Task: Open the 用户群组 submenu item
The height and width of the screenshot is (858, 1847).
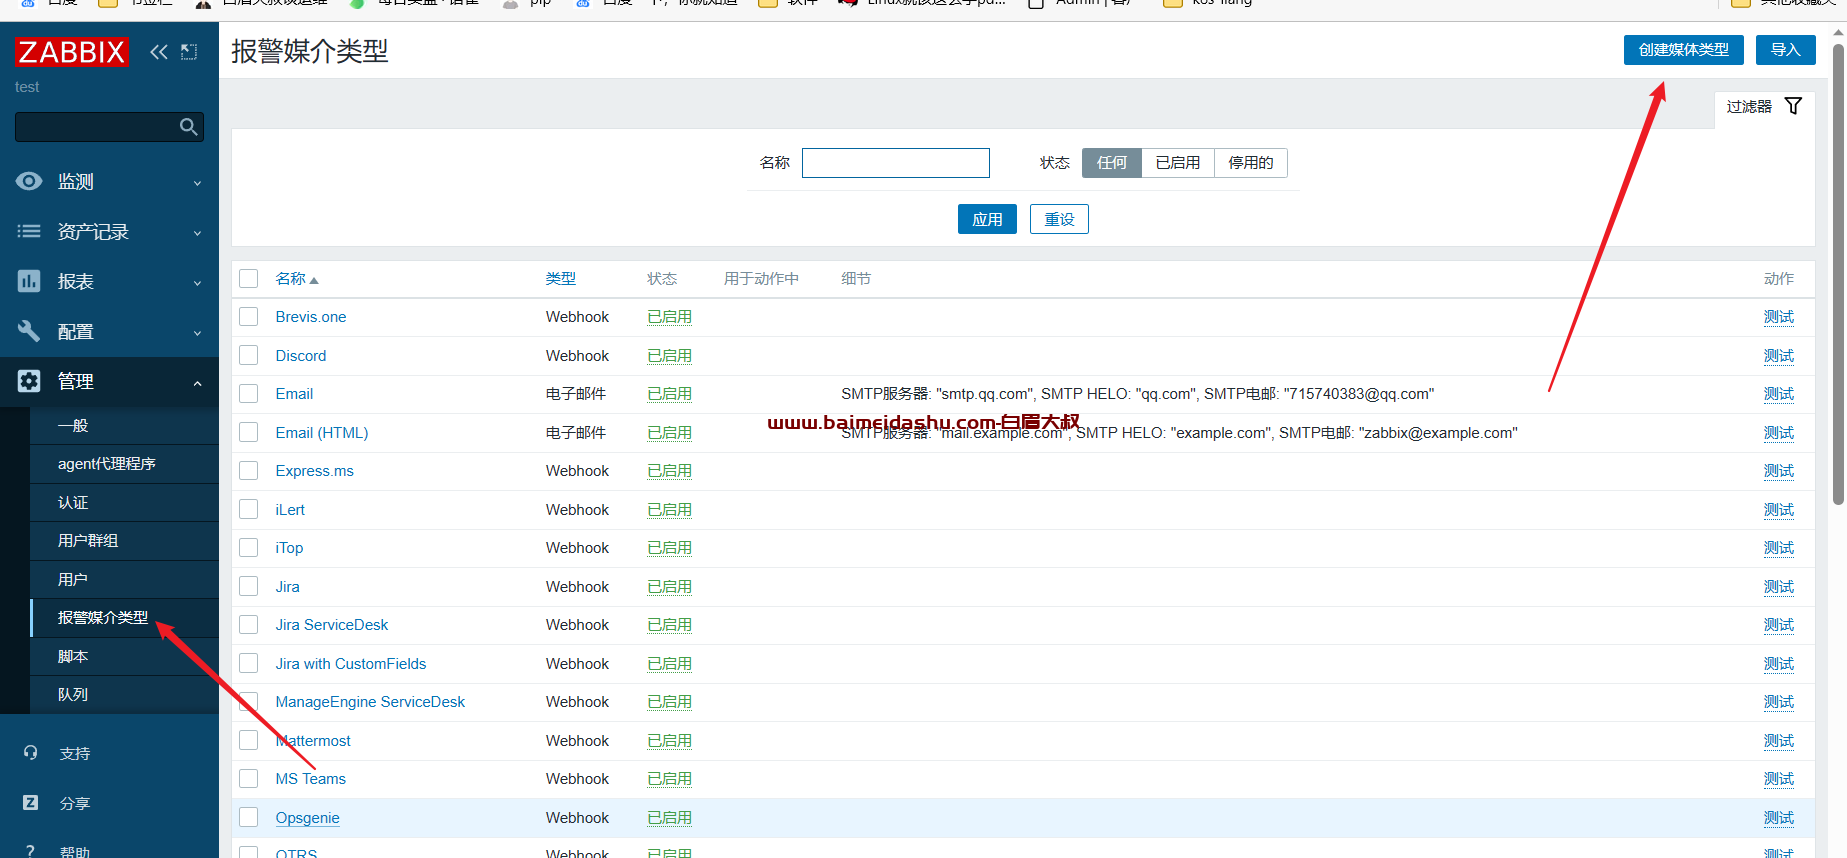Action: coord(124,541)
